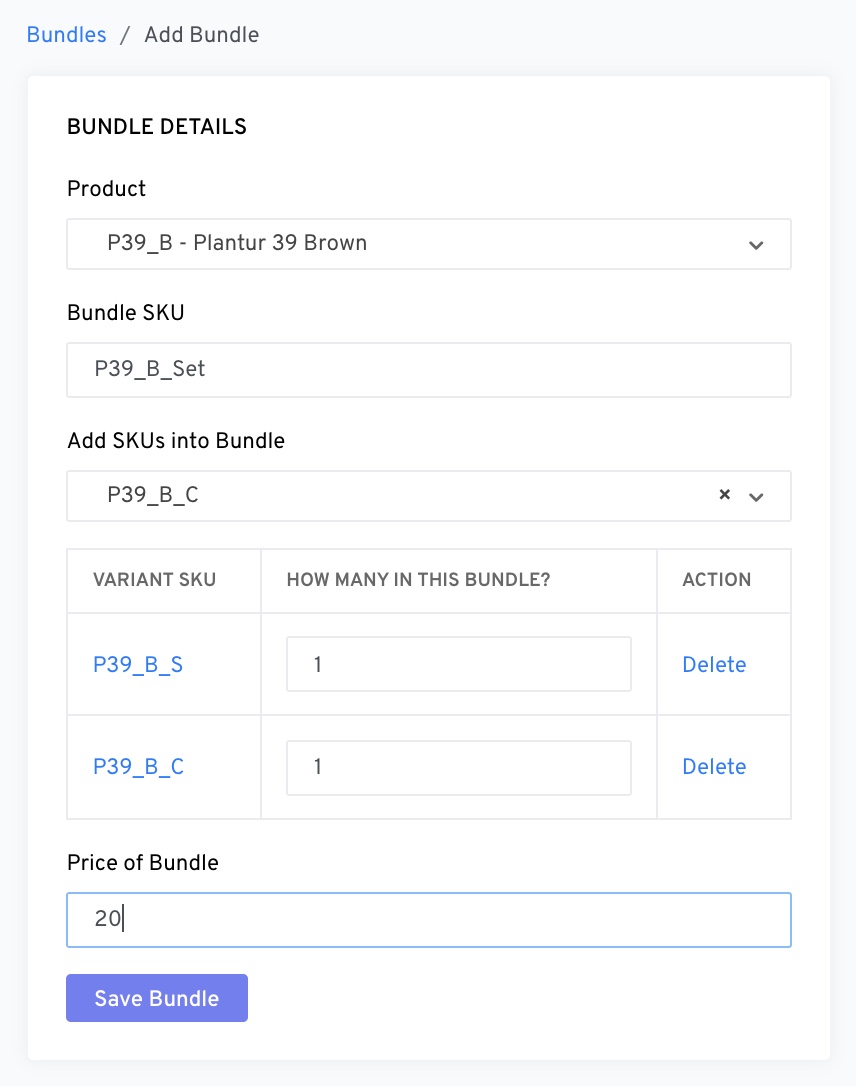856x1086 pixels.
Task: Click the Add Bundle breadcrumb text
Action: (201, 35)
